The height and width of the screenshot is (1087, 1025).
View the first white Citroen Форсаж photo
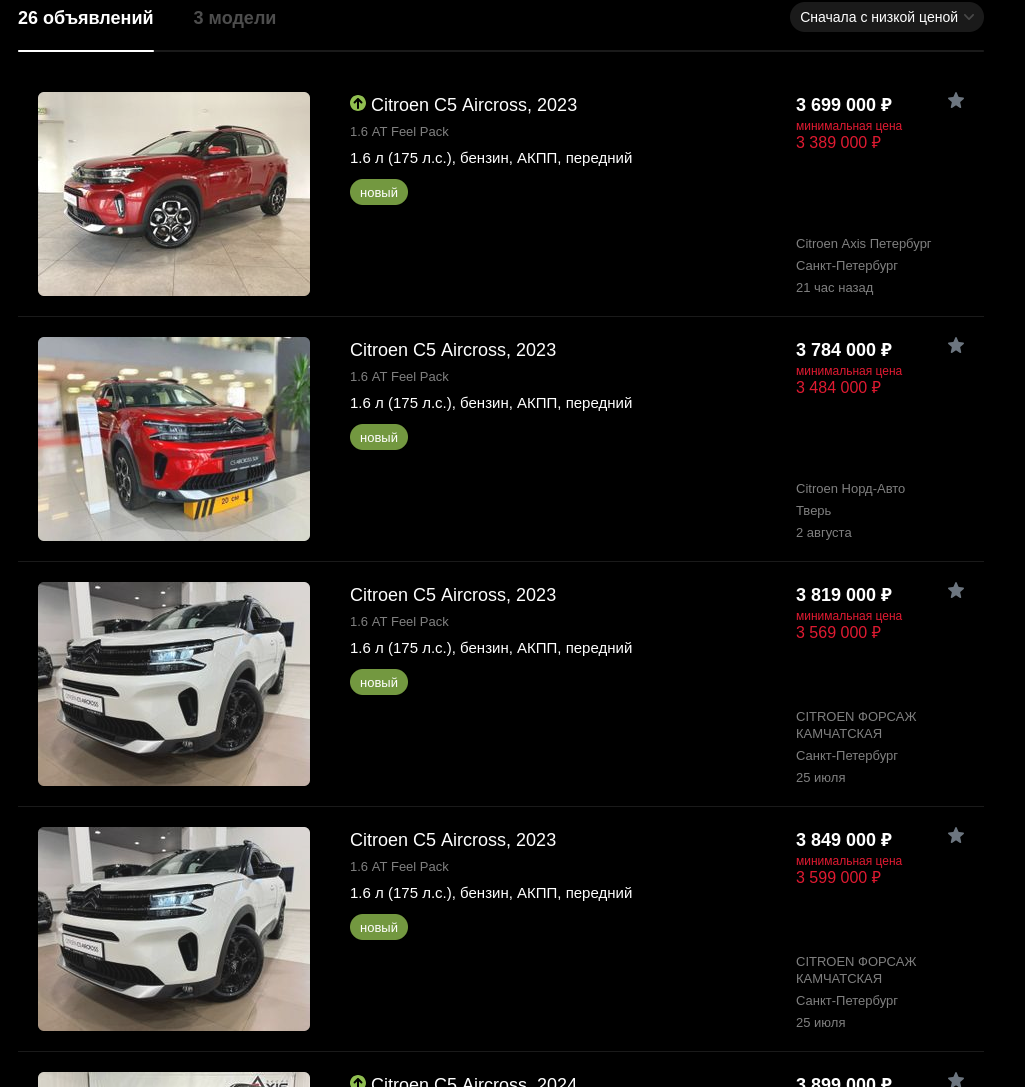(174, 684)
